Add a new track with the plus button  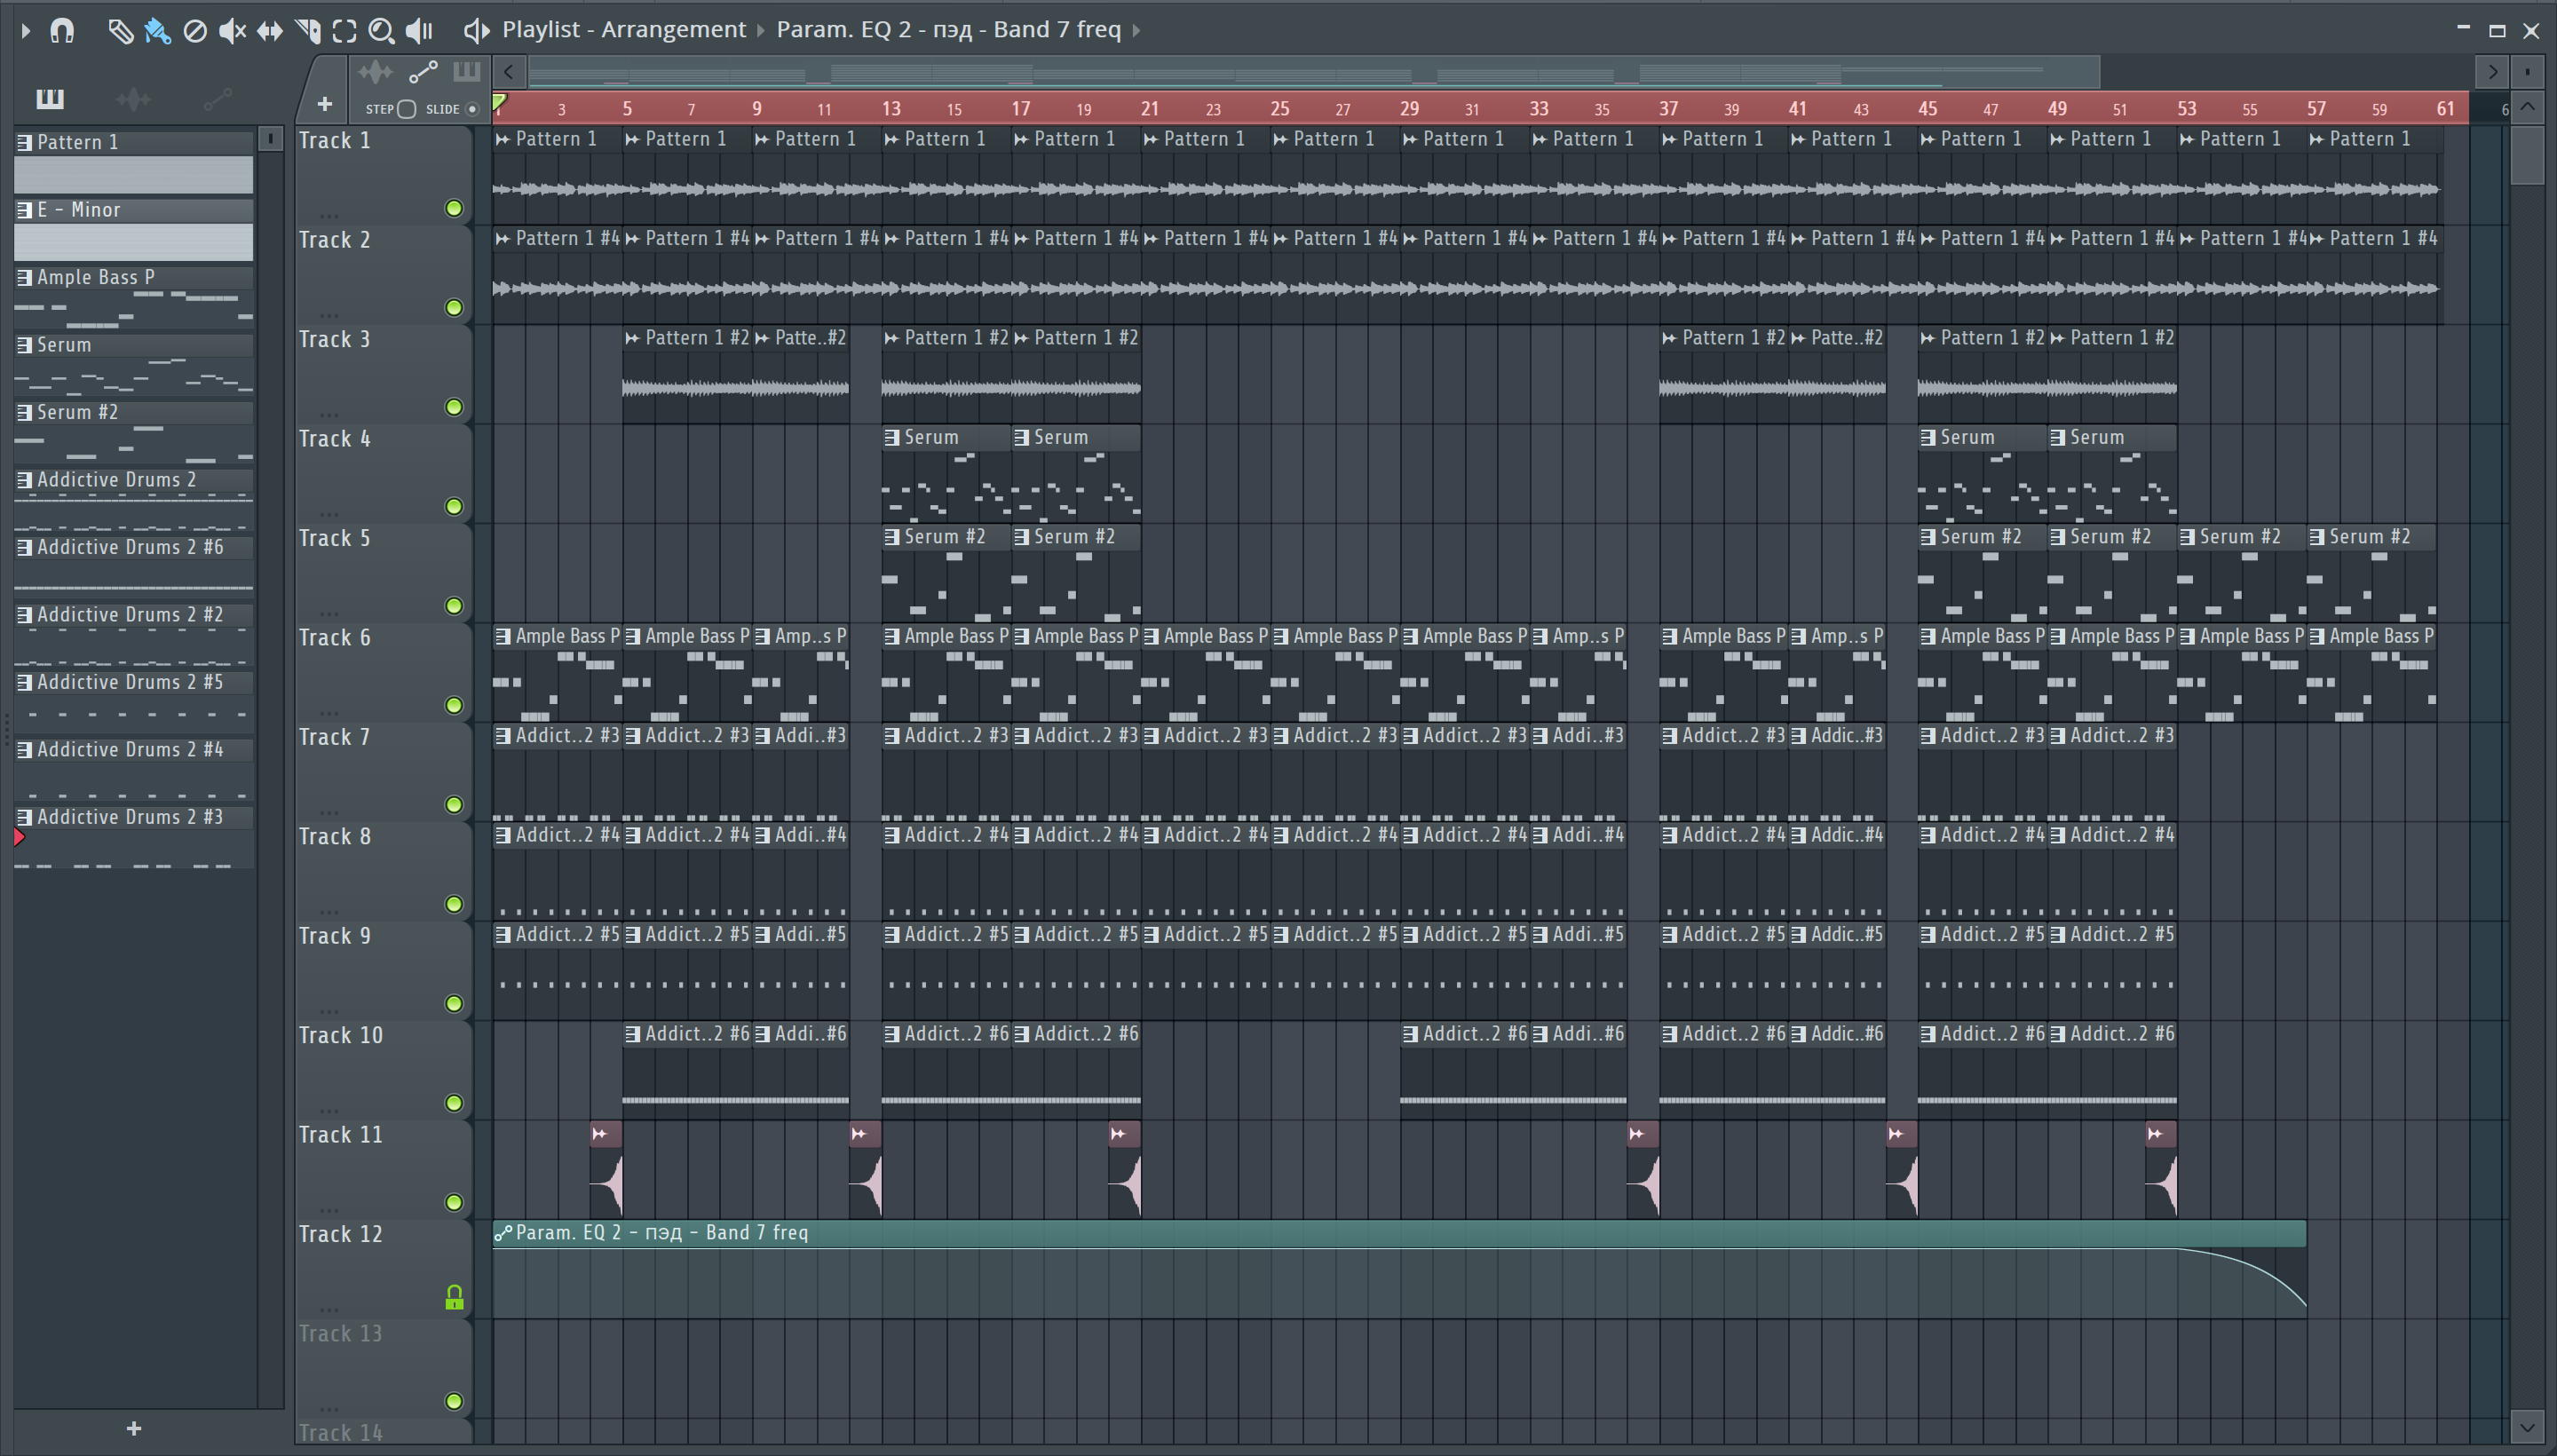point(324,103)
